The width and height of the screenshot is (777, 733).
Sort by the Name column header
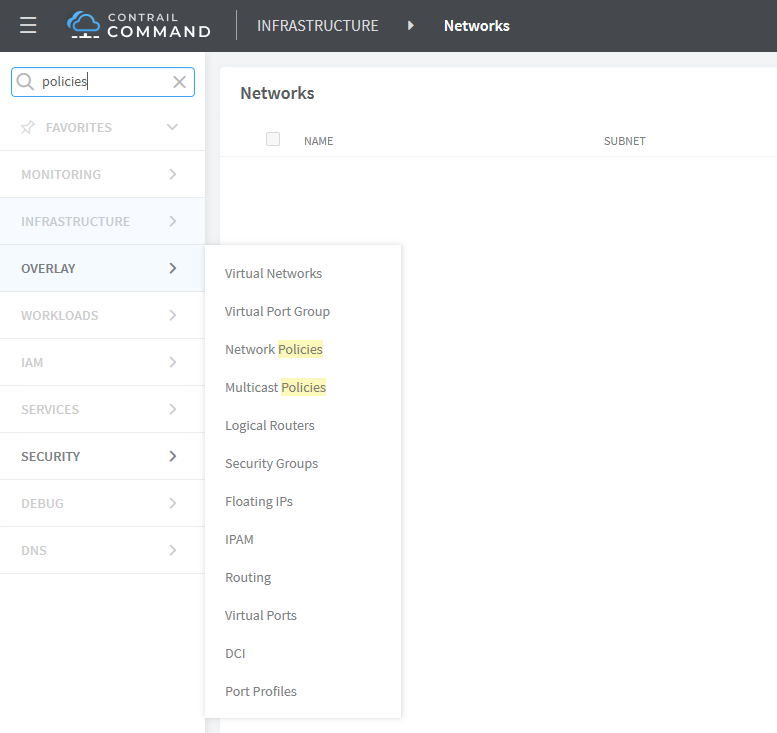(x=318, y=141)
